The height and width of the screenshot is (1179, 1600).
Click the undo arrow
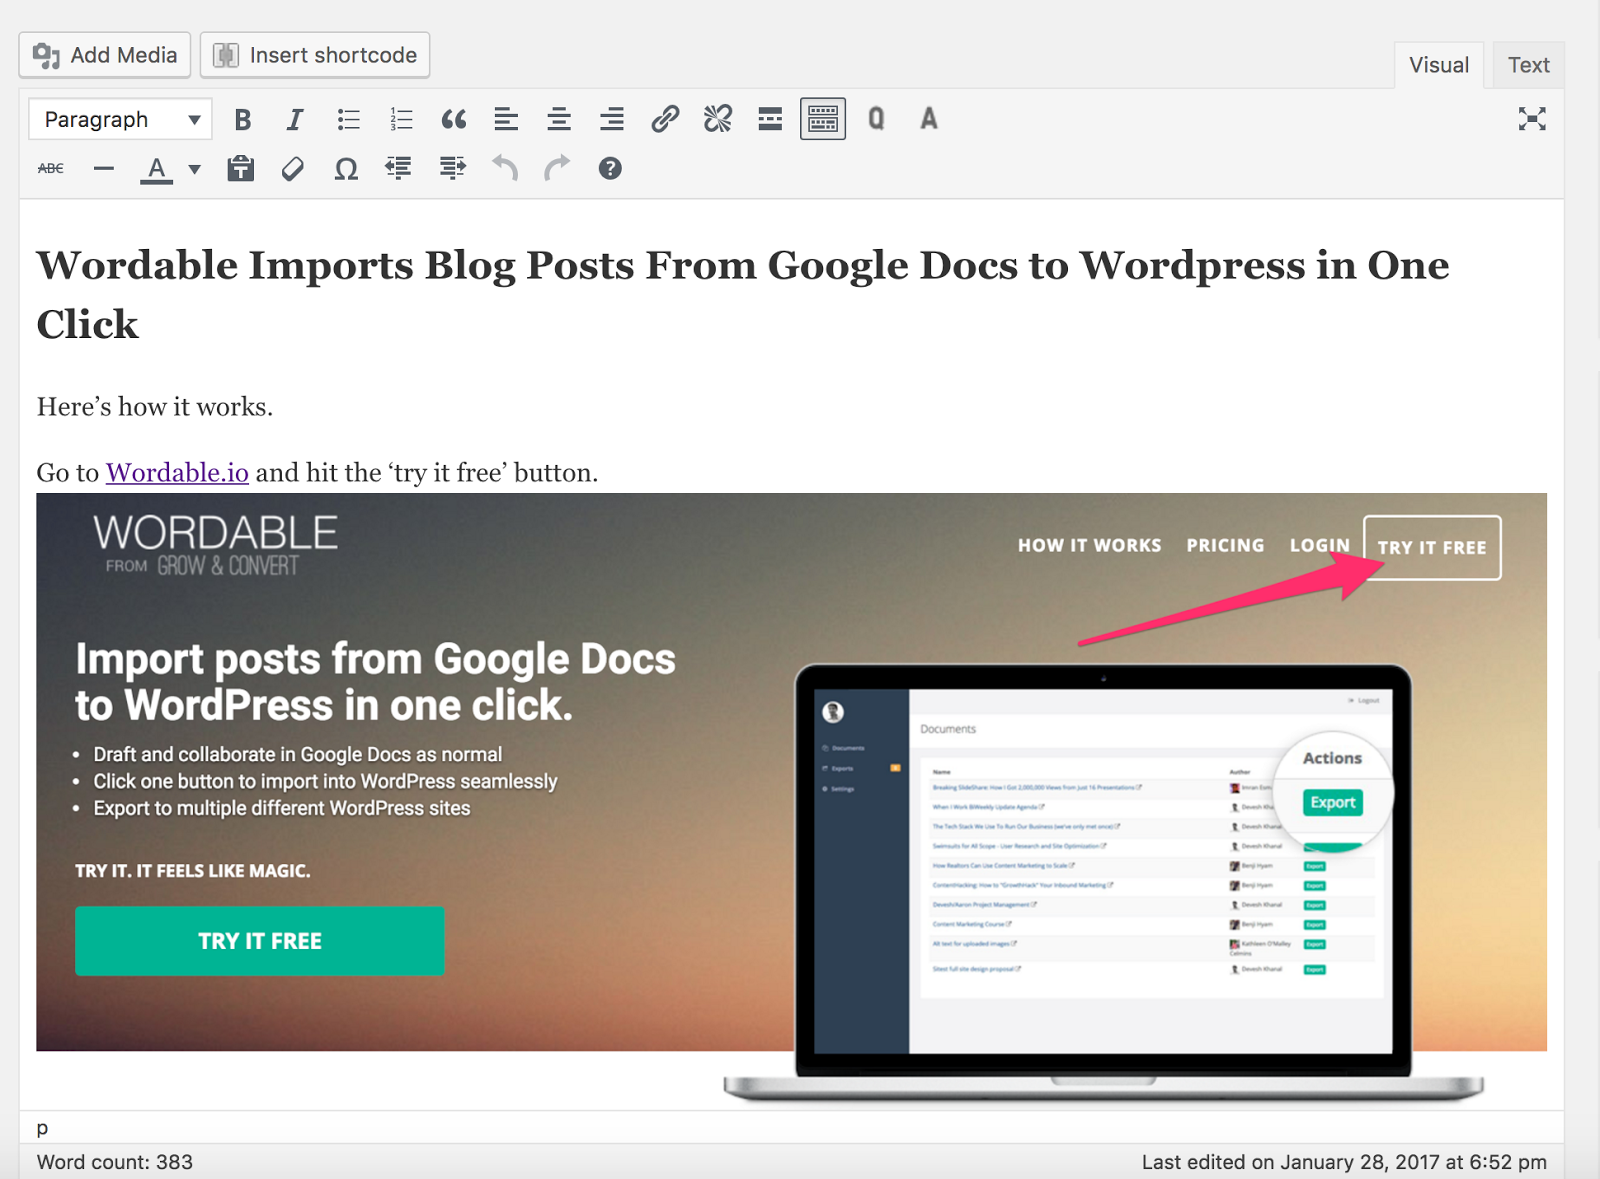click(505, 169)
